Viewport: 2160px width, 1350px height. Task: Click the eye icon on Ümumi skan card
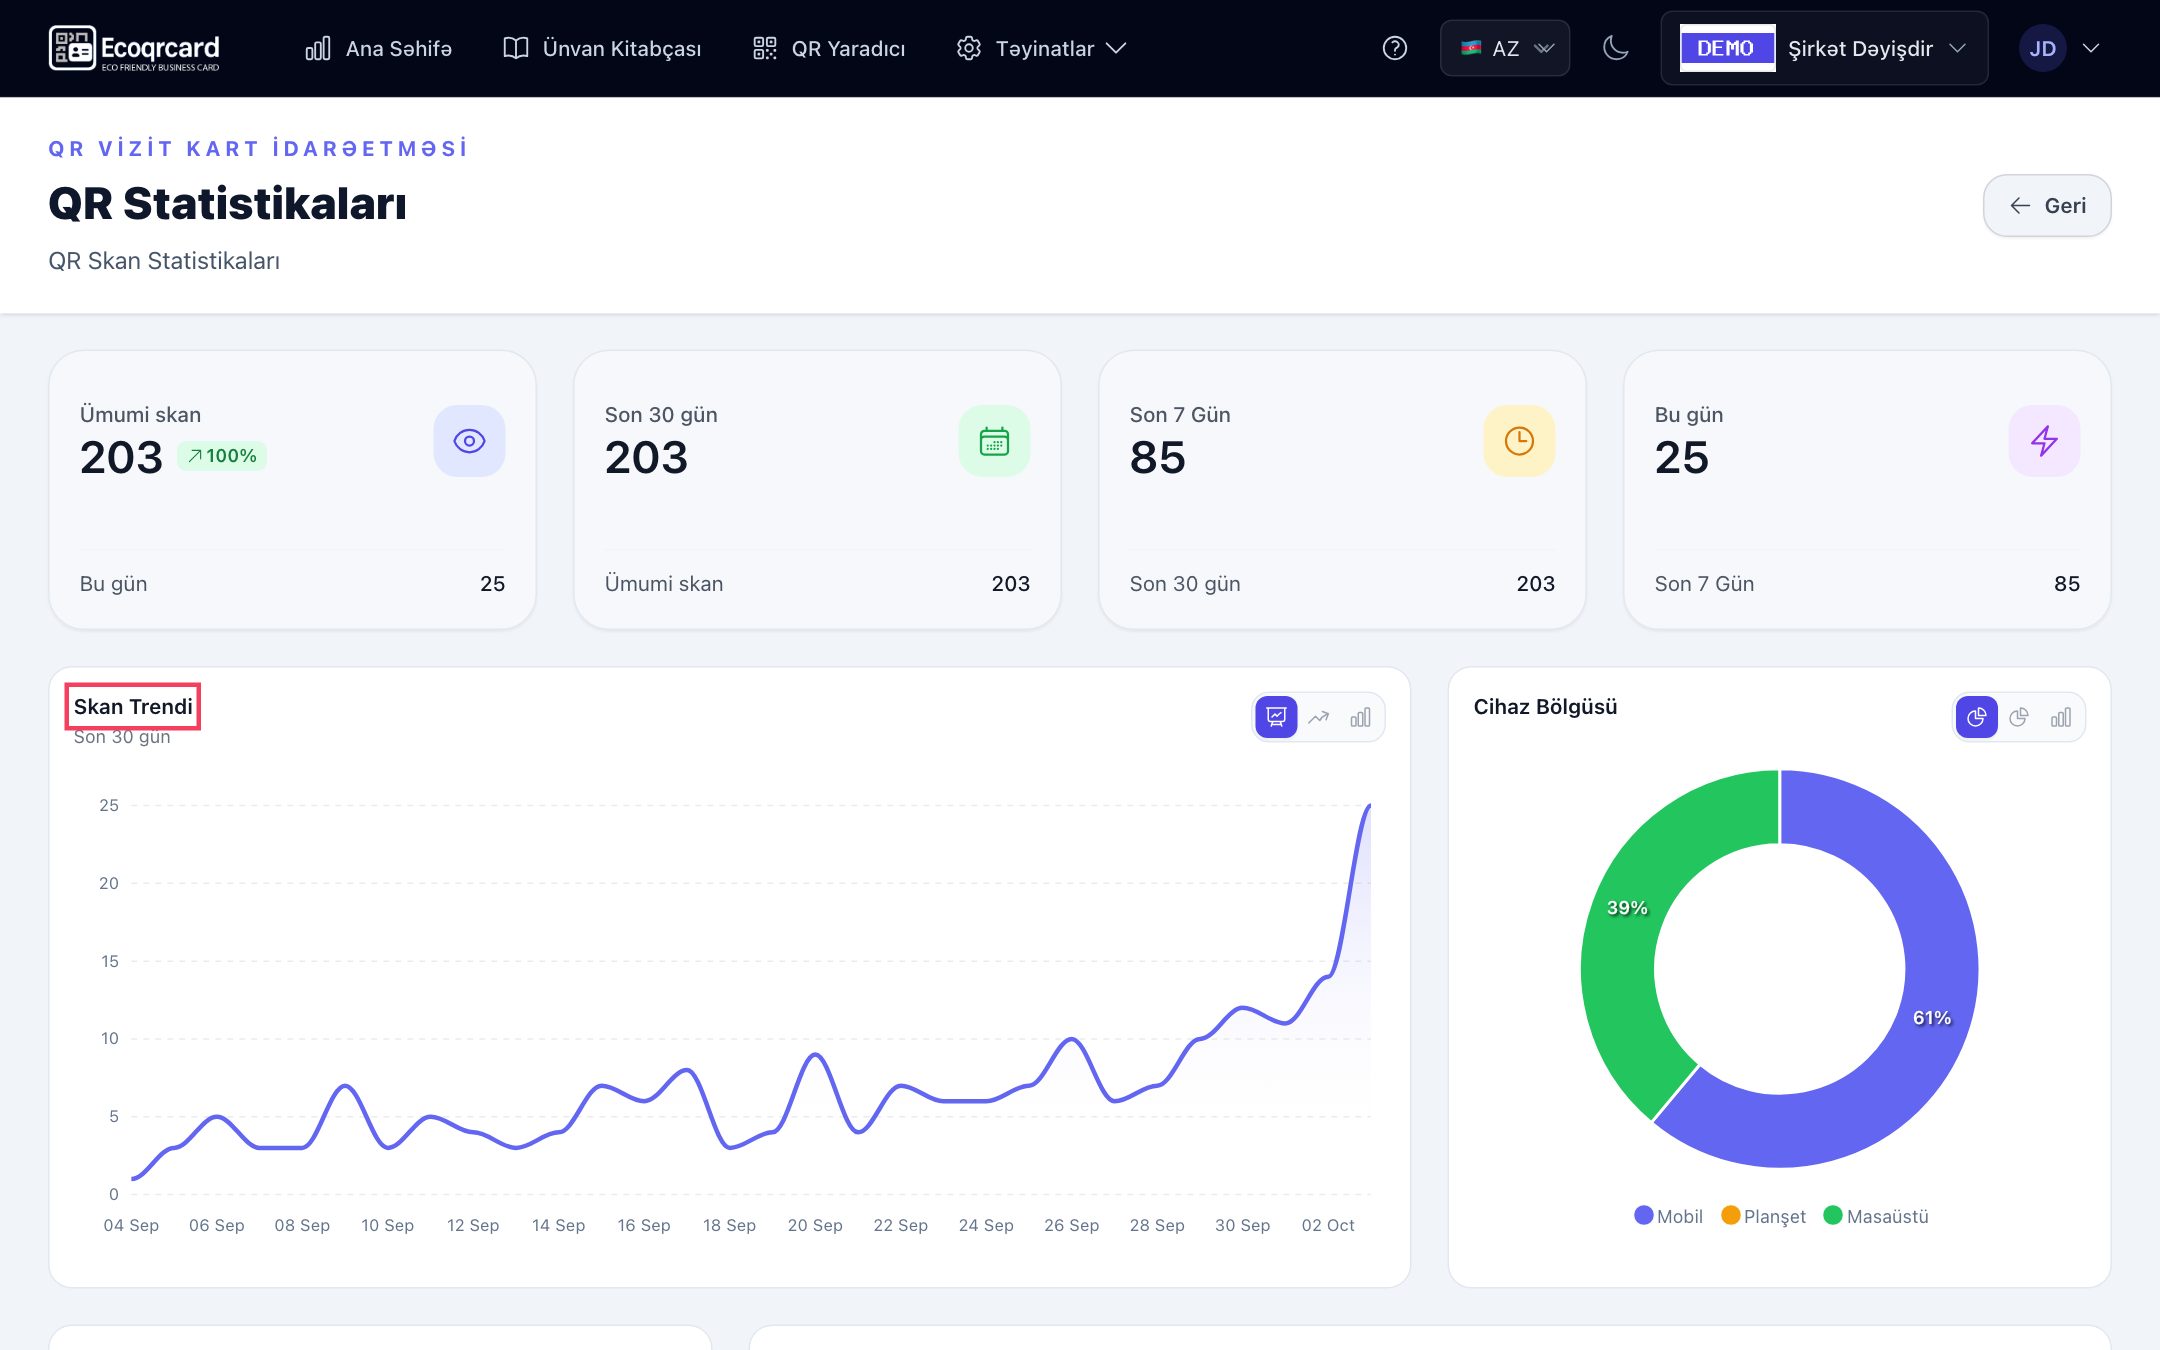[x=469, y=441]
